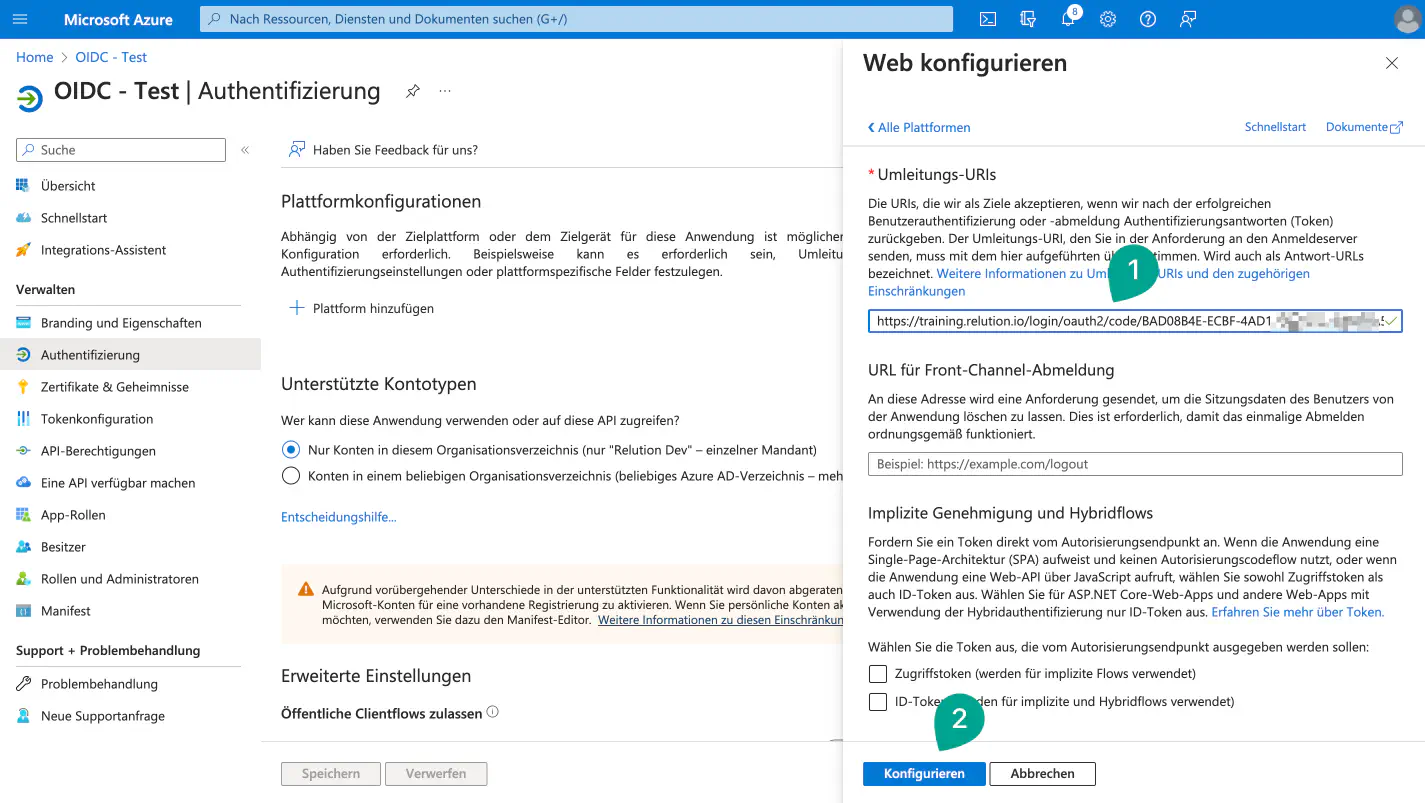This screenshot has width=1425, height=803.
Task: Open the Dokumente external link
Action: [1364, 127]
